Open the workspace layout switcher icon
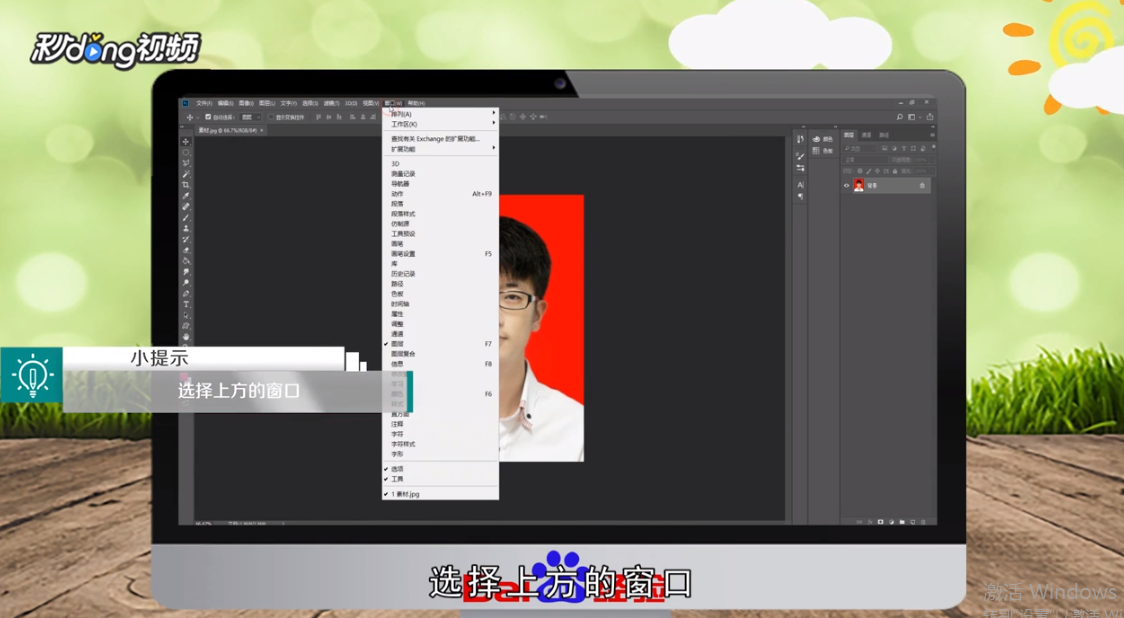The image size is (1124, 618). [911, 117]
